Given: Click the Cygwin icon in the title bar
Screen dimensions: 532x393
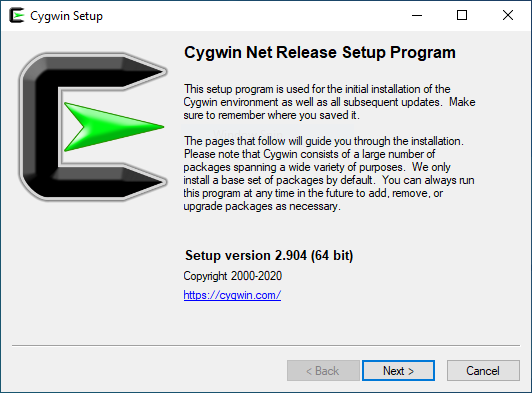Looking at the screenshot, I should coord(17,16).
